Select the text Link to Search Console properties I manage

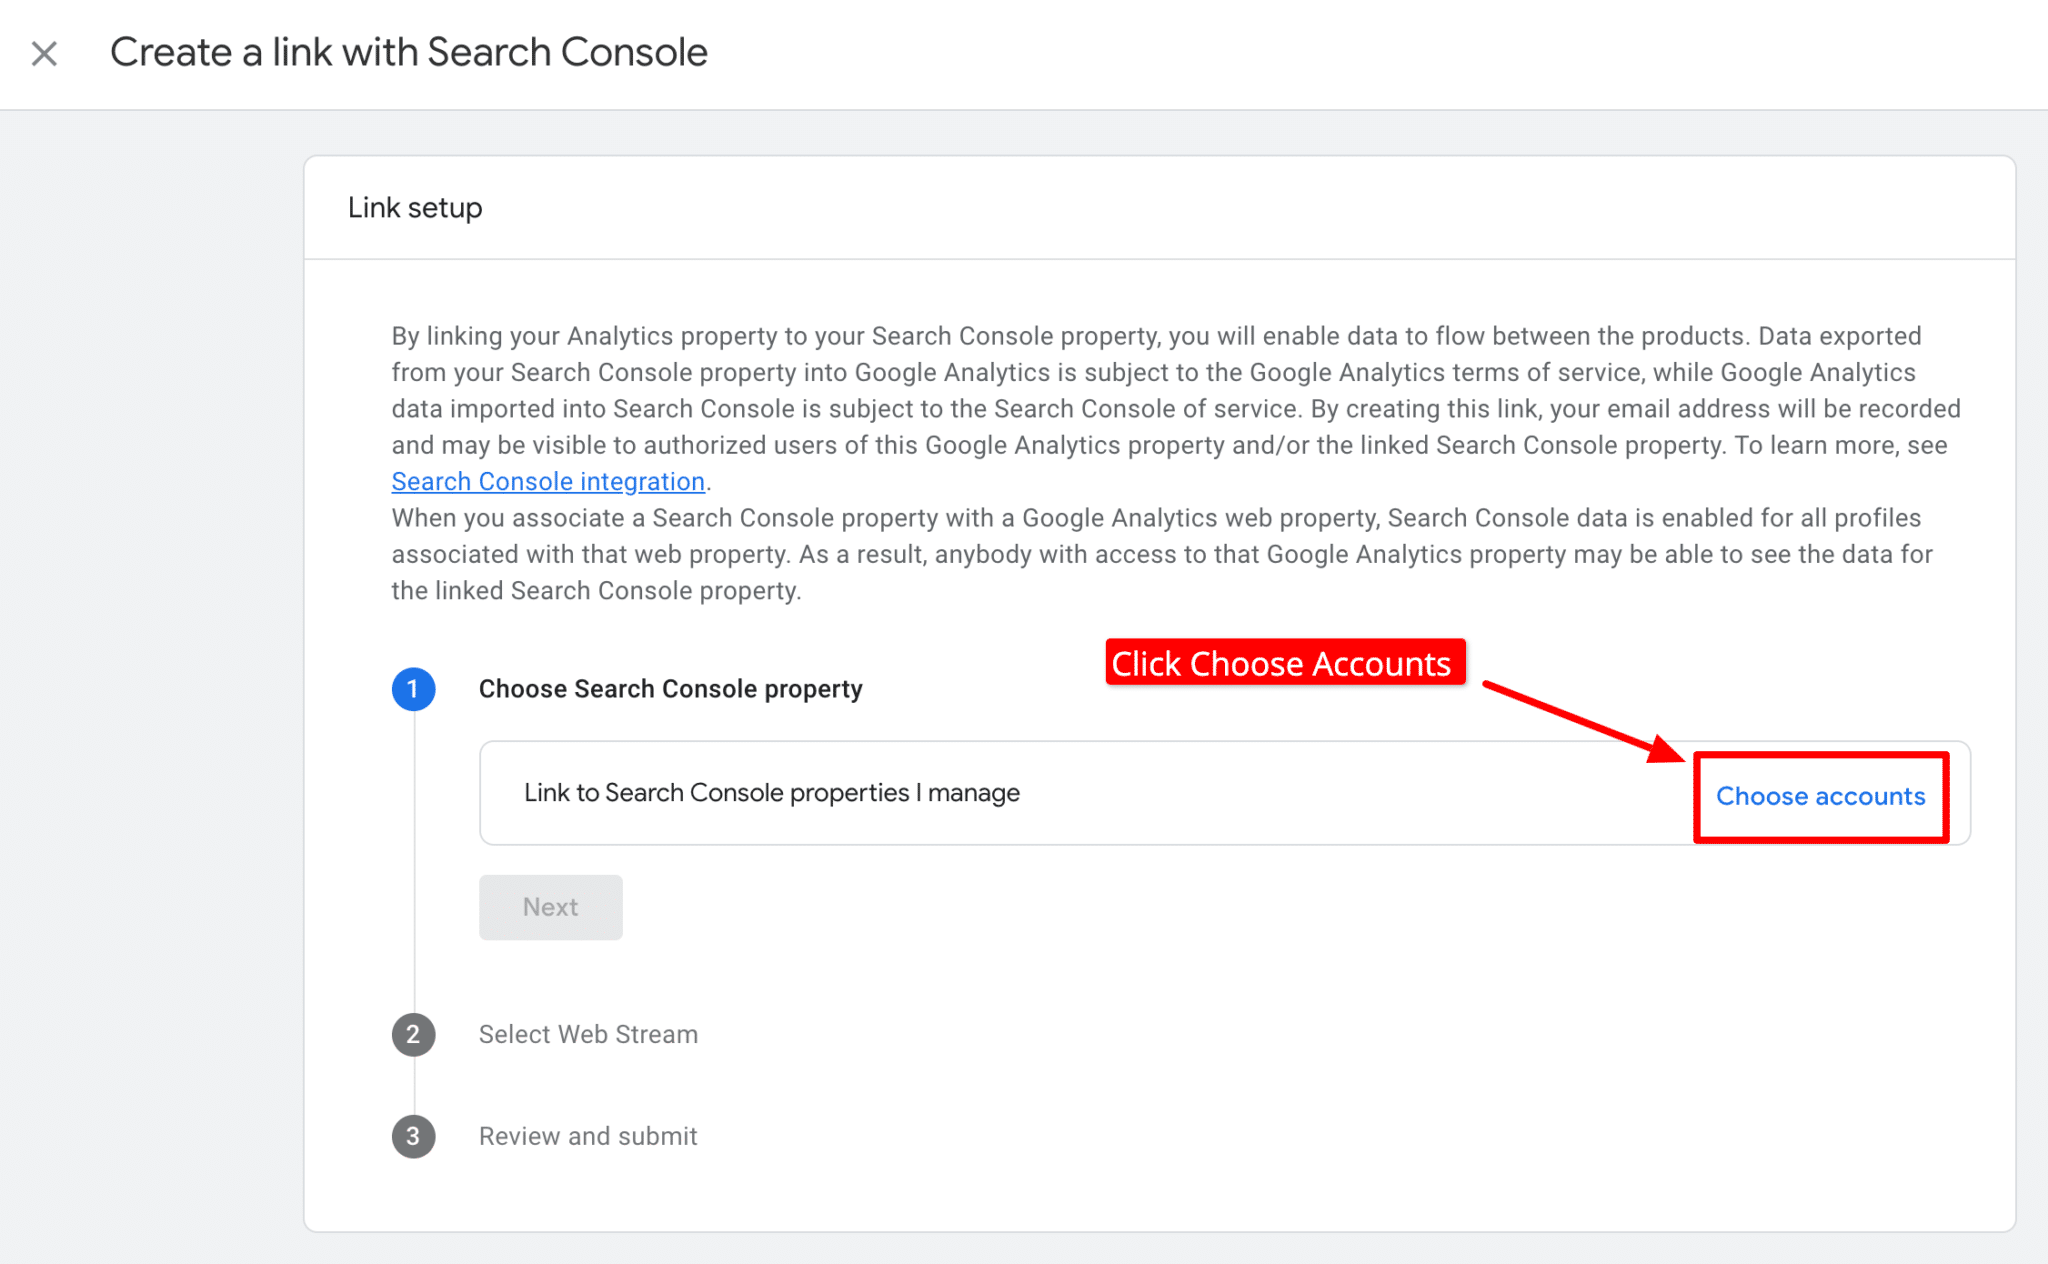click(x=770, y=793)
